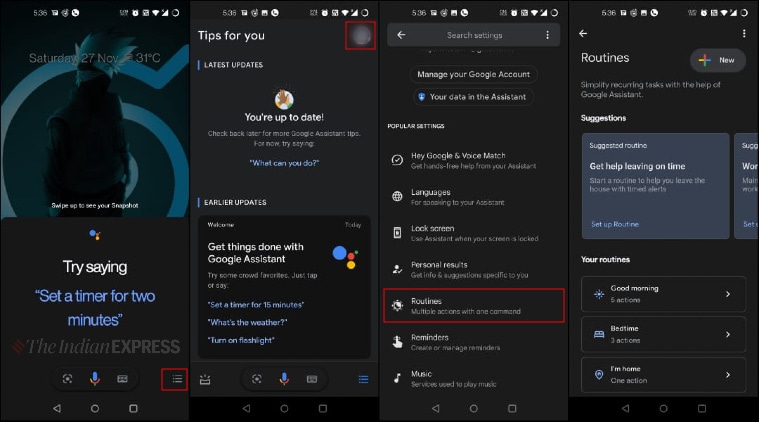The width and height of the screenshot is (759, 422).
Task: Open Google Lens on the Try saying screen
Action: tap(67, 378)
